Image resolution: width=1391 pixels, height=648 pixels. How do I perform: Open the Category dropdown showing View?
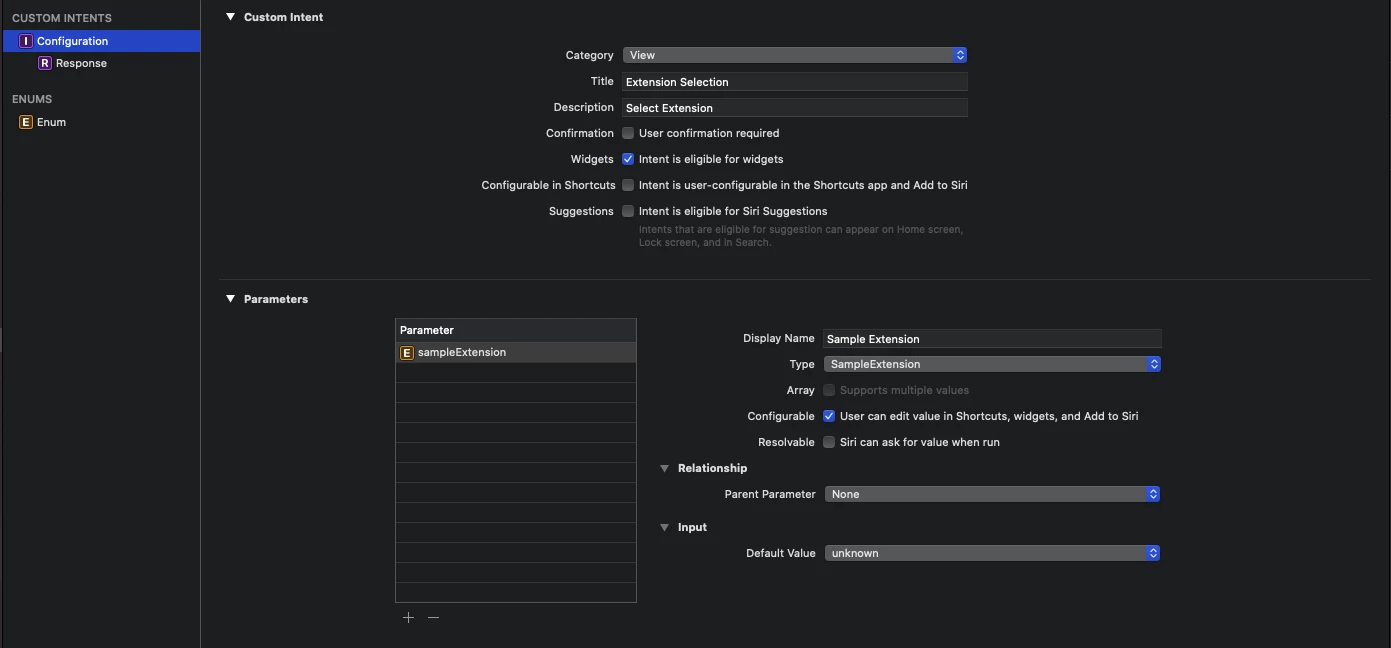coord(794,55)
